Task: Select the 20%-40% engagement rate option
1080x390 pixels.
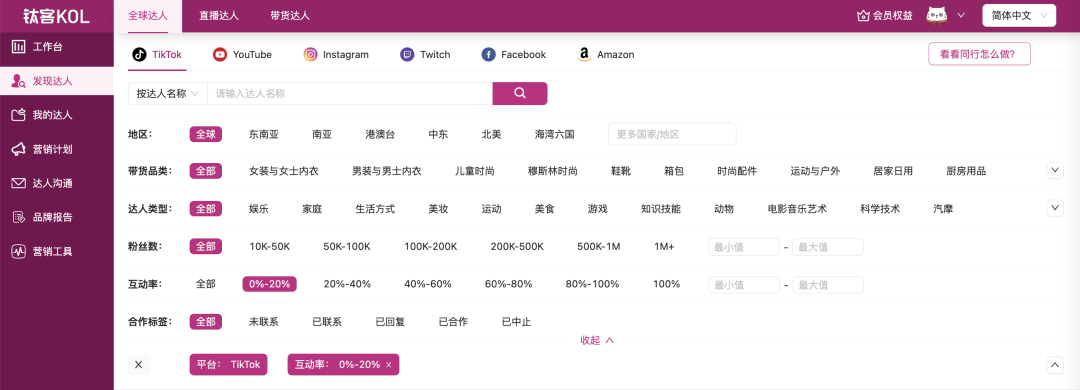Action: point(347,284)
